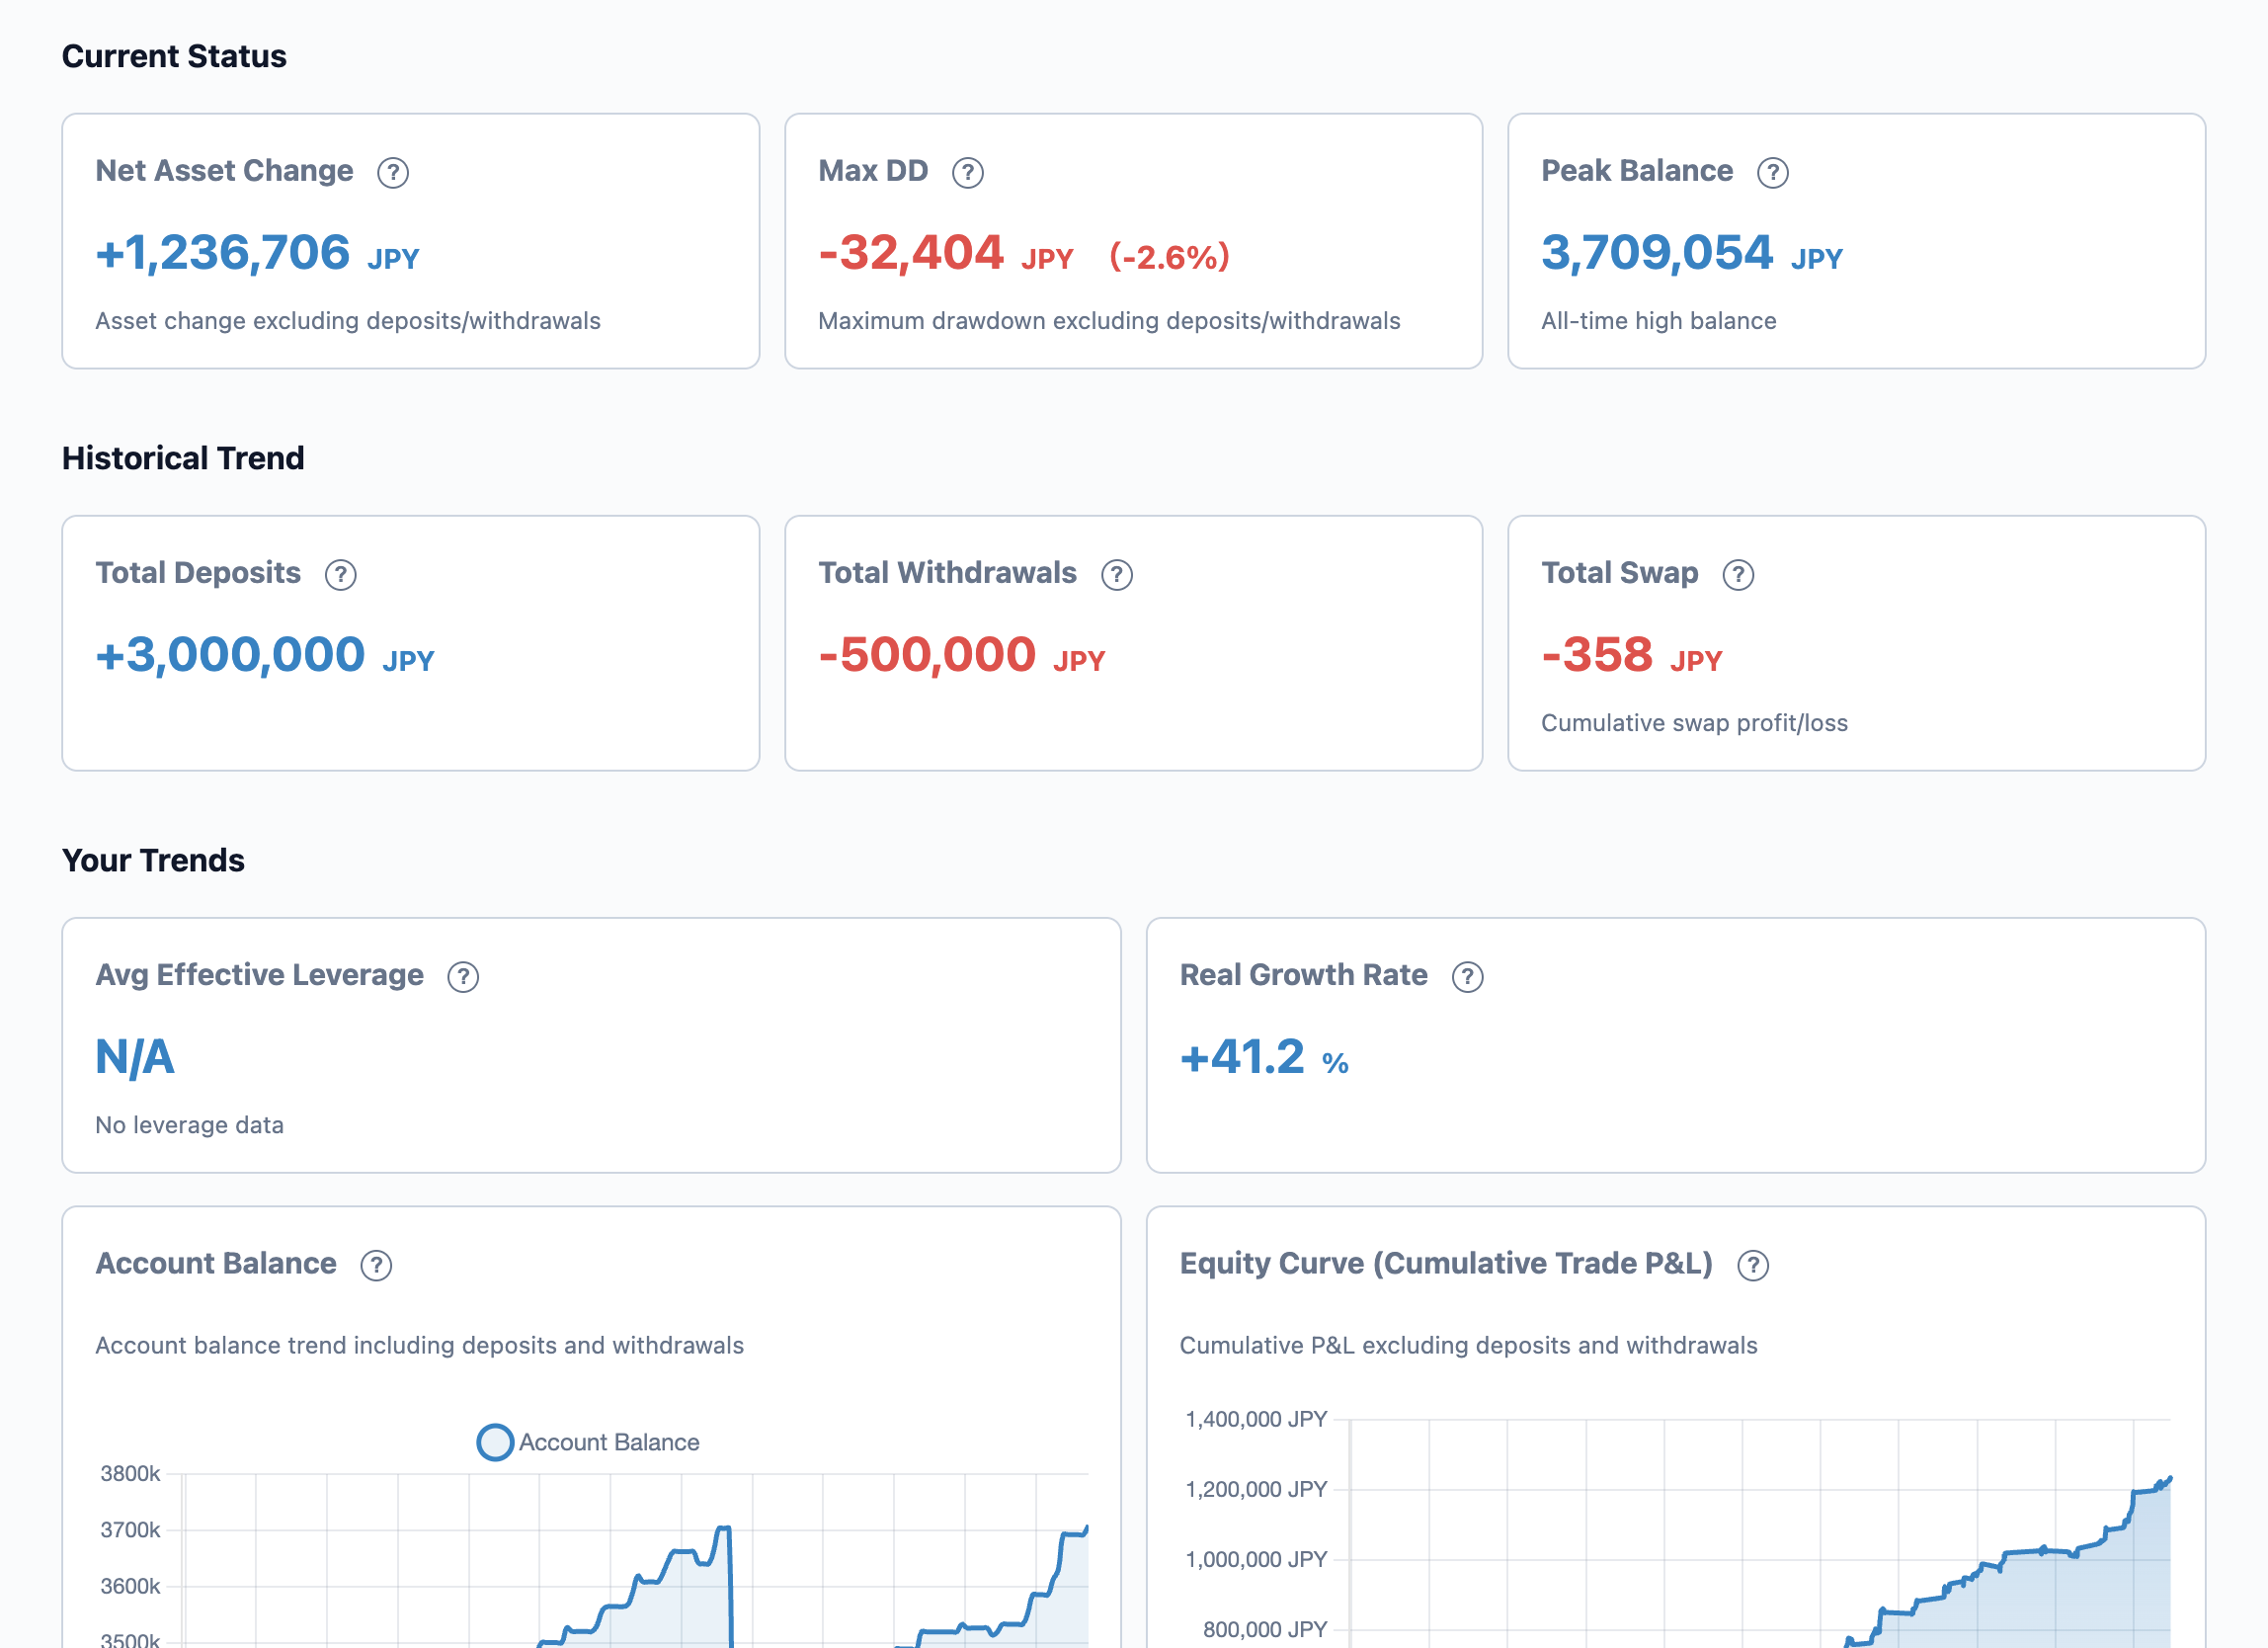Toggle the Account Balance legend series
This screenshot has width=2268, height=1648.
click(588, 1442)
